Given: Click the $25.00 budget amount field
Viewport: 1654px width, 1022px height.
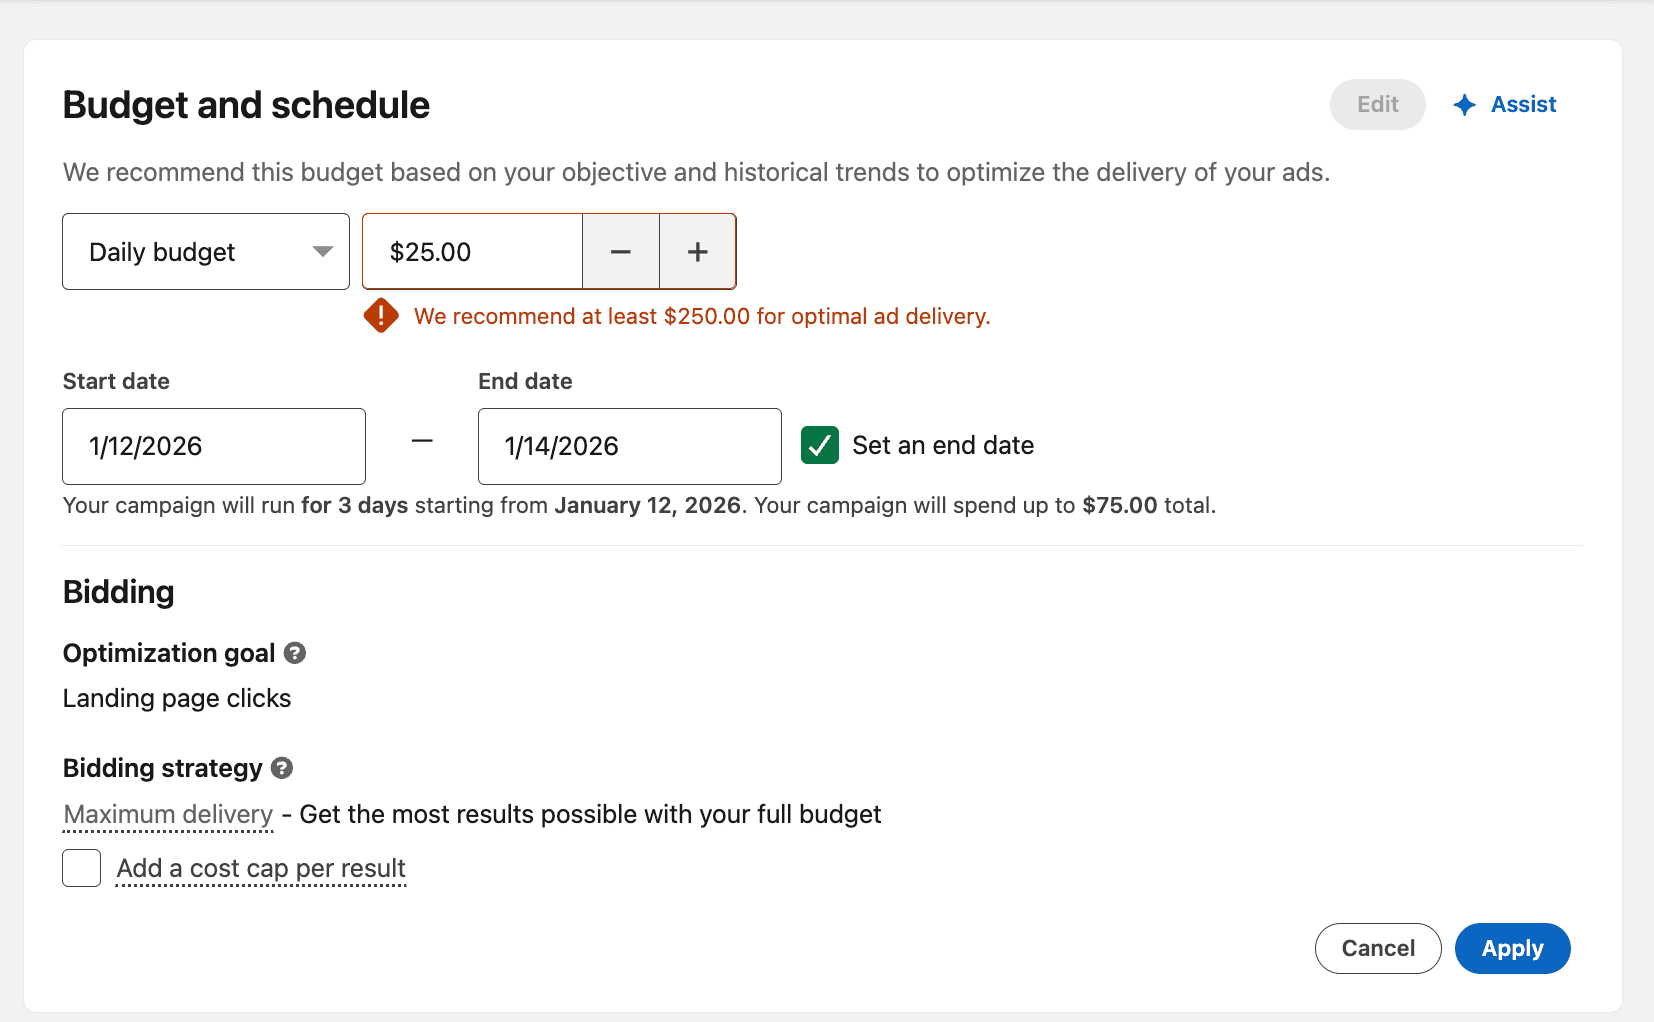Looking at the screenshot, I should [470, 251].
